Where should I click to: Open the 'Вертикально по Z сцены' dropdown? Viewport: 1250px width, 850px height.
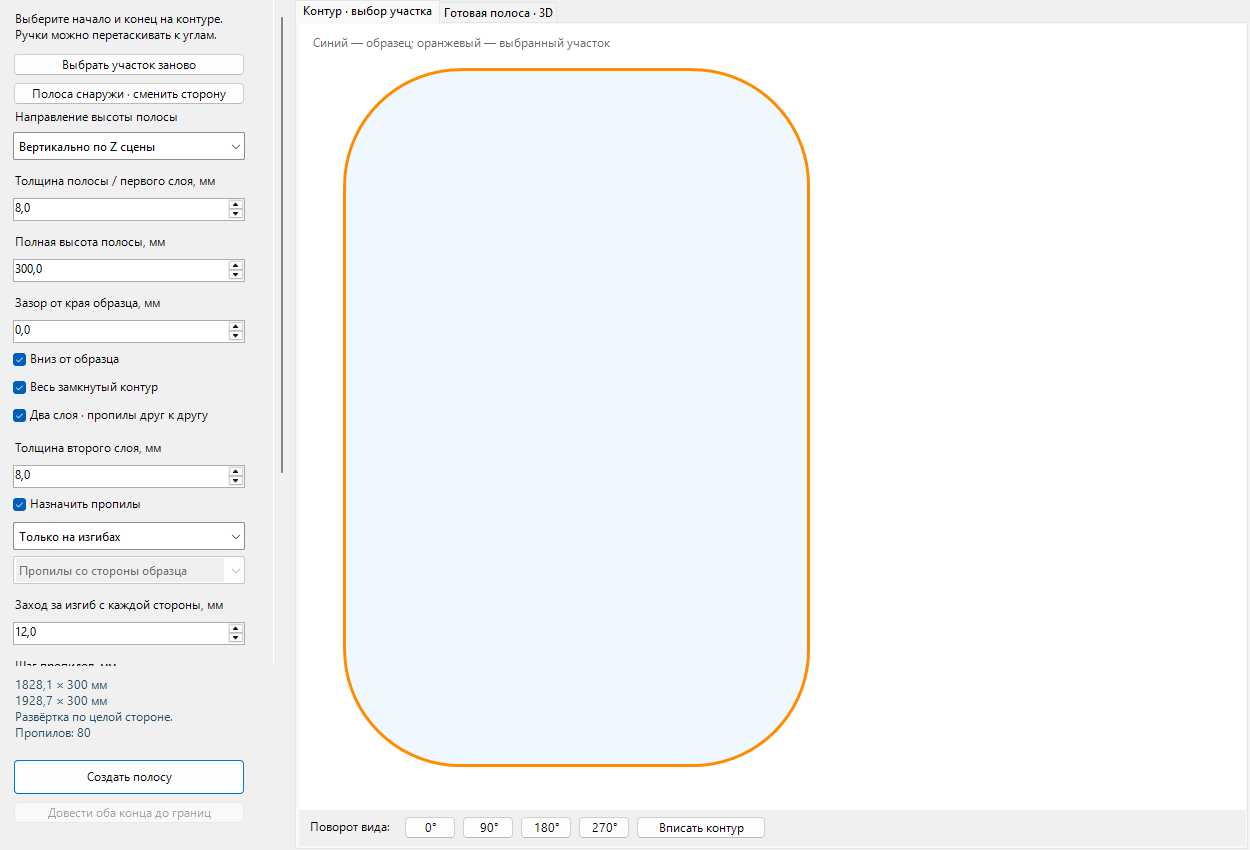point(129,146)
